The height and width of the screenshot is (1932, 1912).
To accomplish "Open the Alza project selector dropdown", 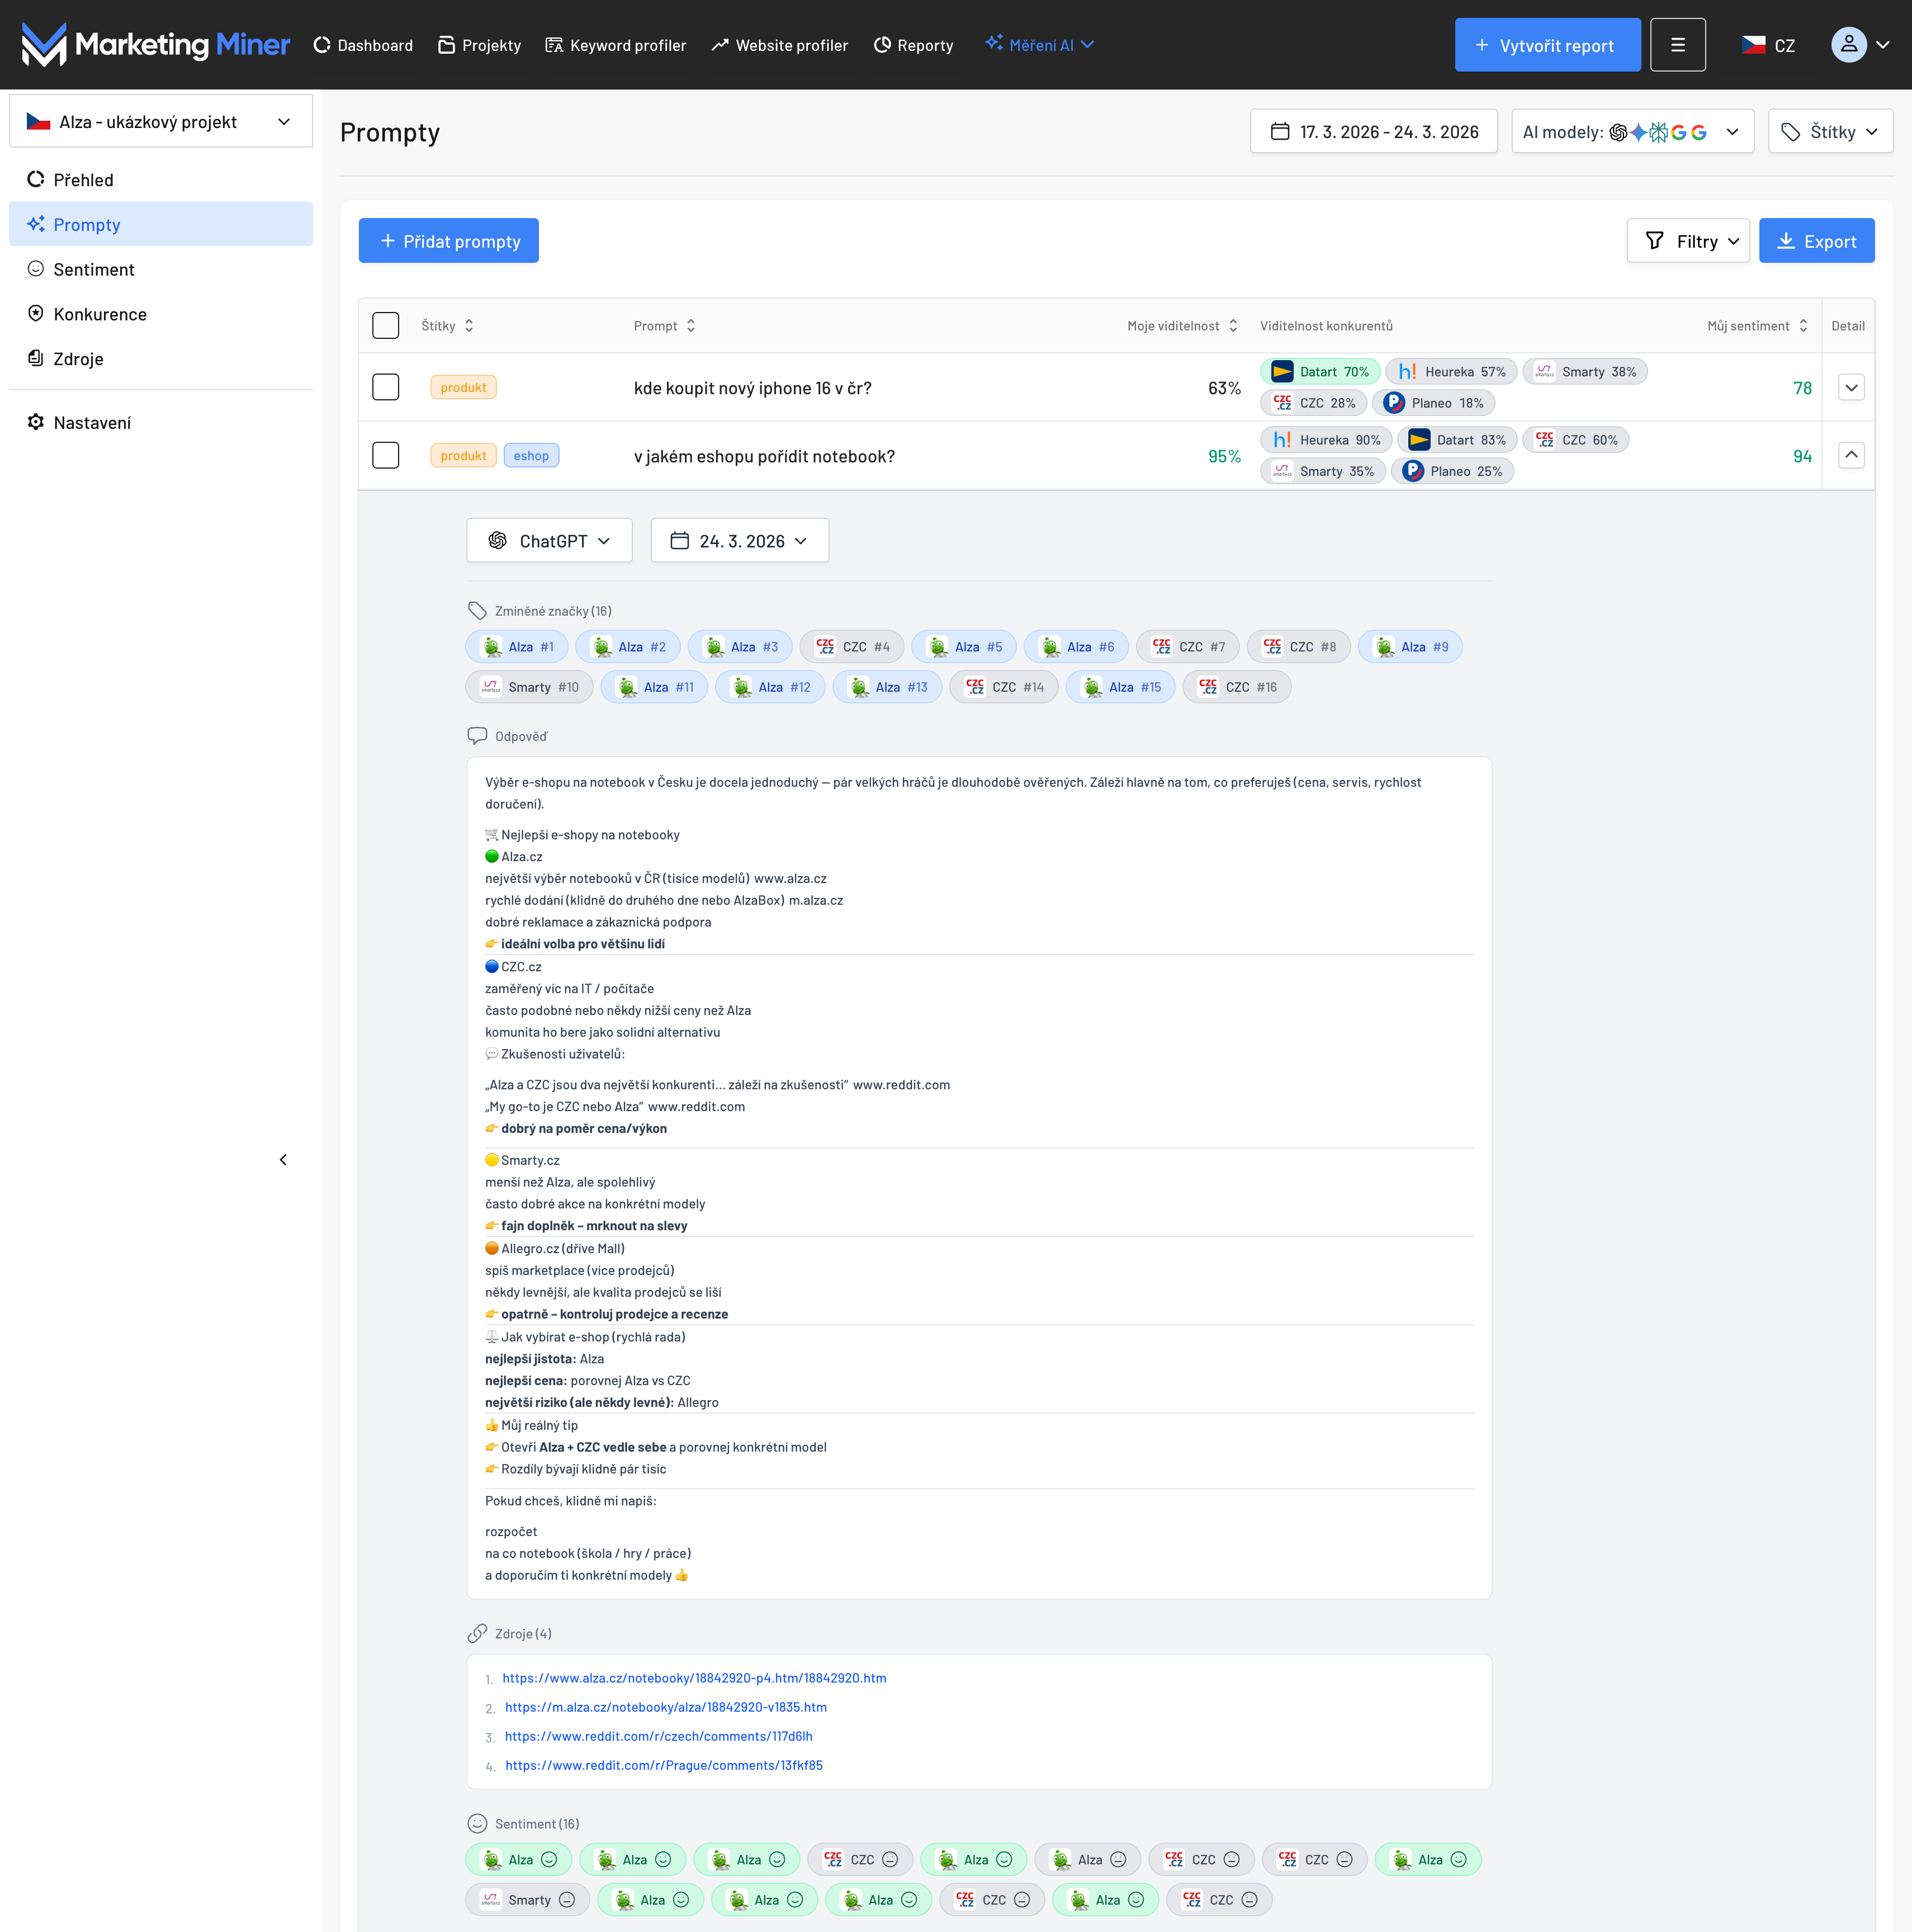I will (x=161, y=122).
